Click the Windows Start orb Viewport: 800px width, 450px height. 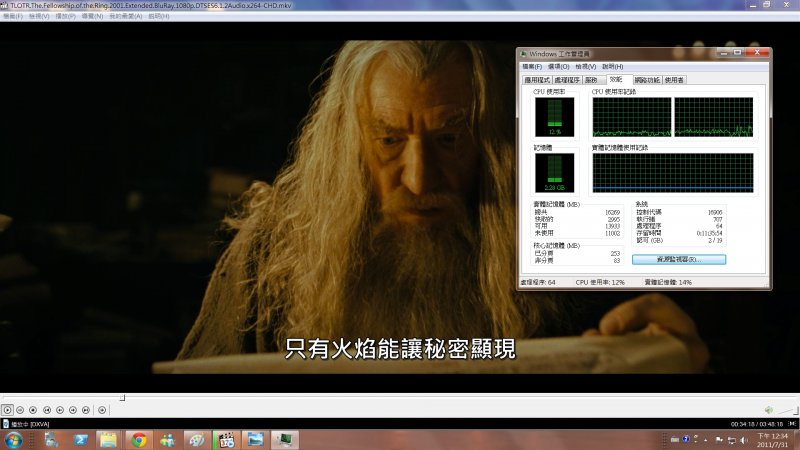14,439
